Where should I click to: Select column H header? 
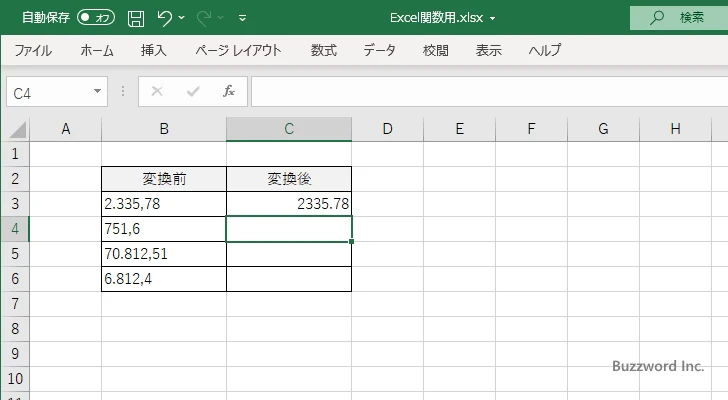tap(675, 129)
